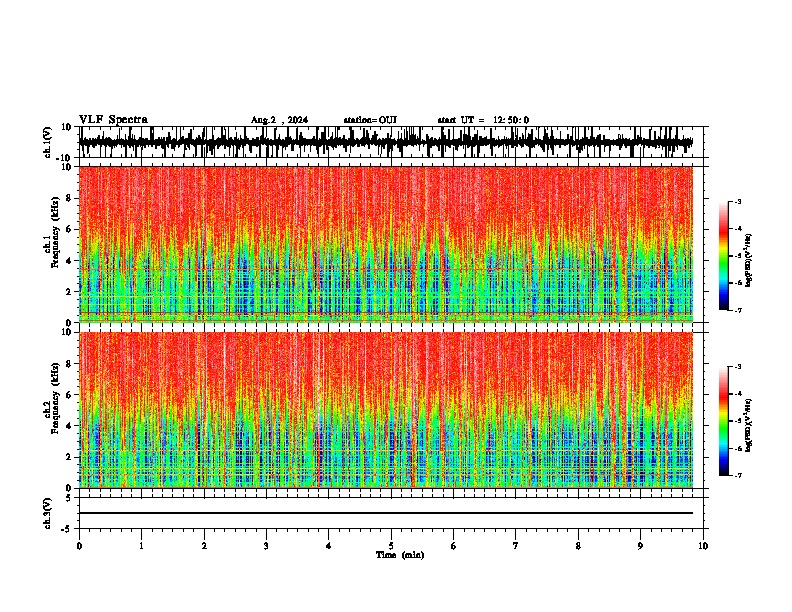Image resolution: width=792 pixels, height=612 pixels.
Task: Click the "station=OUI" header label
Action: click(x=370, y=120)
